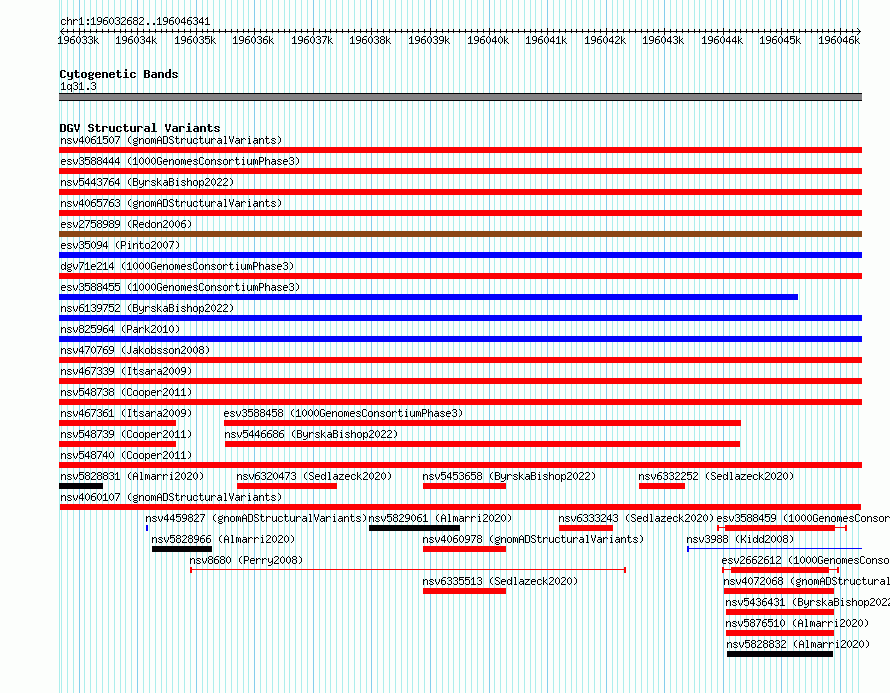Viewport: 890px width, 693px height.
Task: Click chr1:196032682..196046341 region label
Action: point(135,21)
